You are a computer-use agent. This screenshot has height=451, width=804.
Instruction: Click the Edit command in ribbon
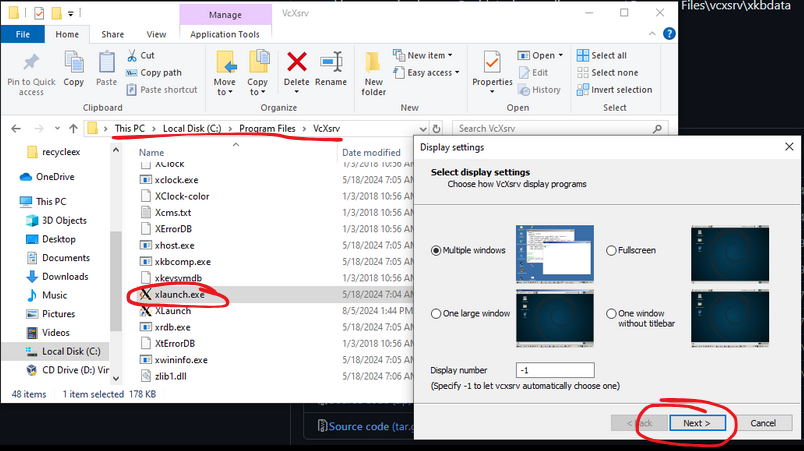pyautogui.click(x=533, y=73)
